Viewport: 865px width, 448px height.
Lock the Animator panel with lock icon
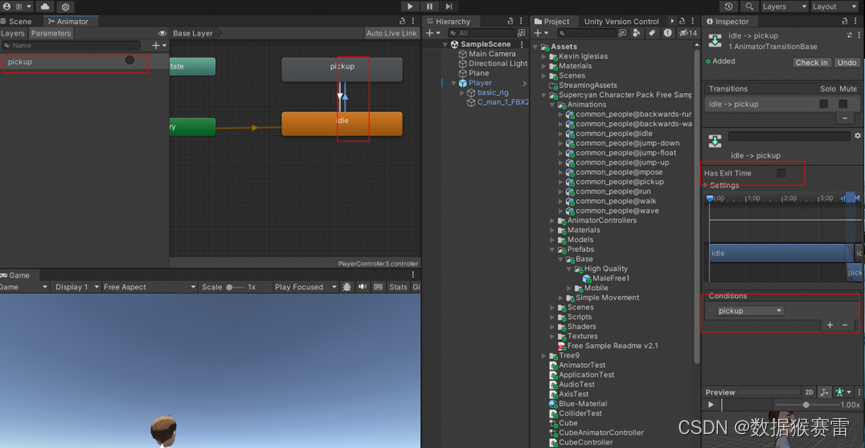402,21
